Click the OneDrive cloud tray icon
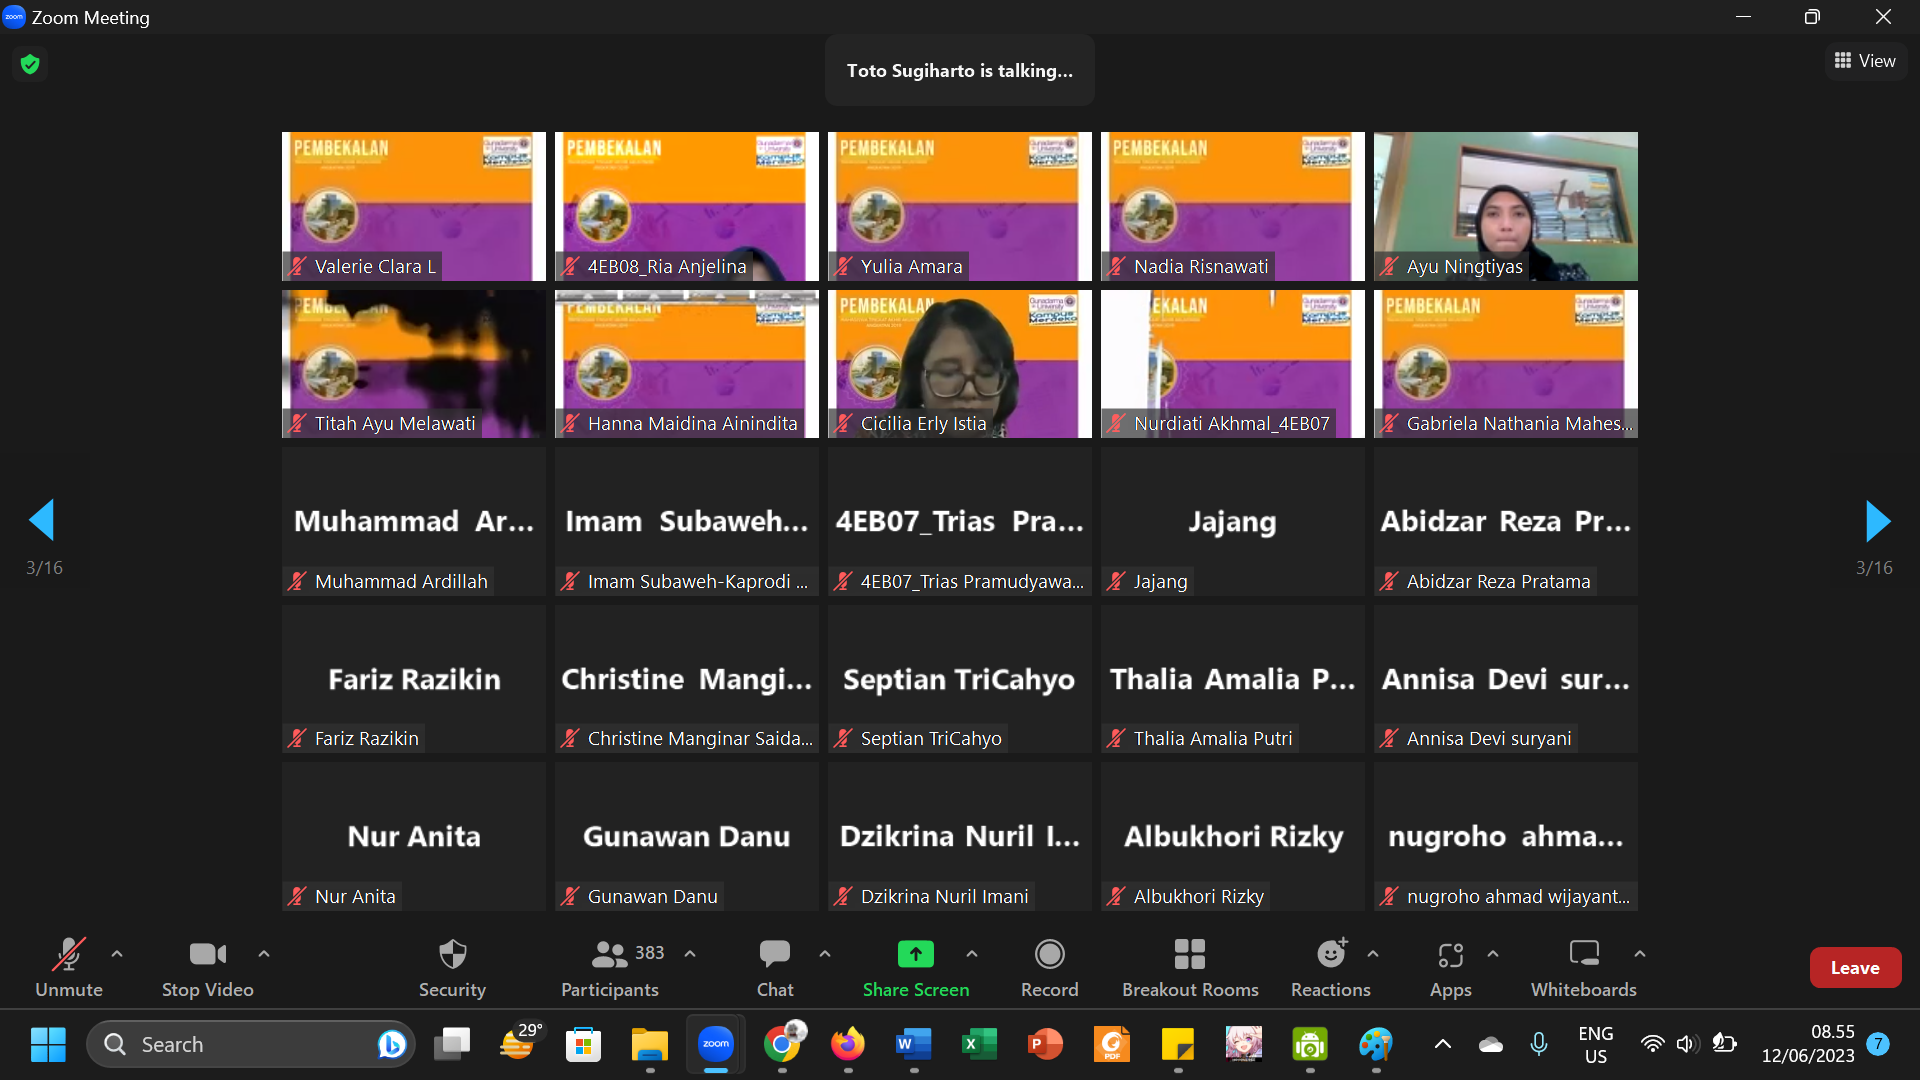The height and width of the screenshot is (1080, 1920). click(x=1491, y=1045)
